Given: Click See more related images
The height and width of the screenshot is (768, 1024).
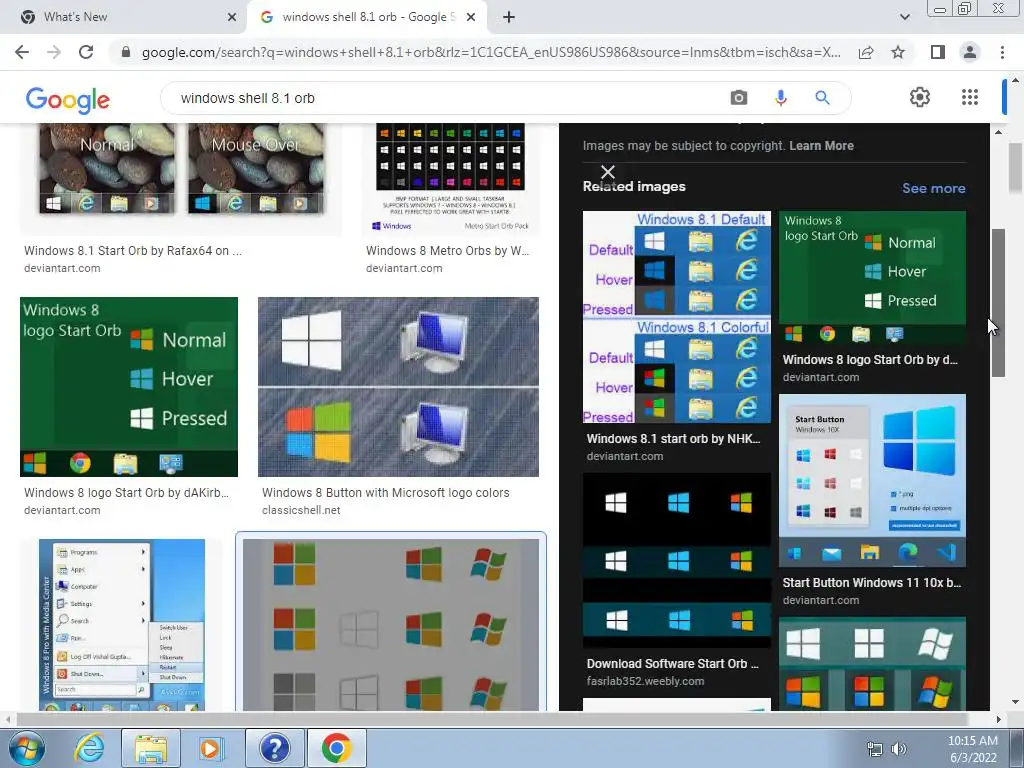Looking at the screenshot, I should [933, 188].
